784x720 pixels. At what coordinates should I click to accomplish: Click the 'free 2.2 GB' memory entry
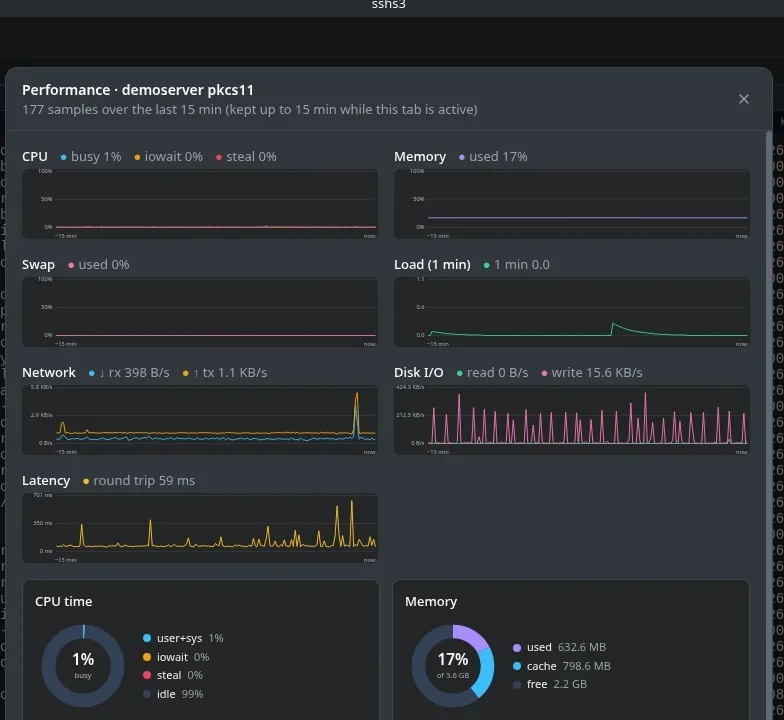550,684
